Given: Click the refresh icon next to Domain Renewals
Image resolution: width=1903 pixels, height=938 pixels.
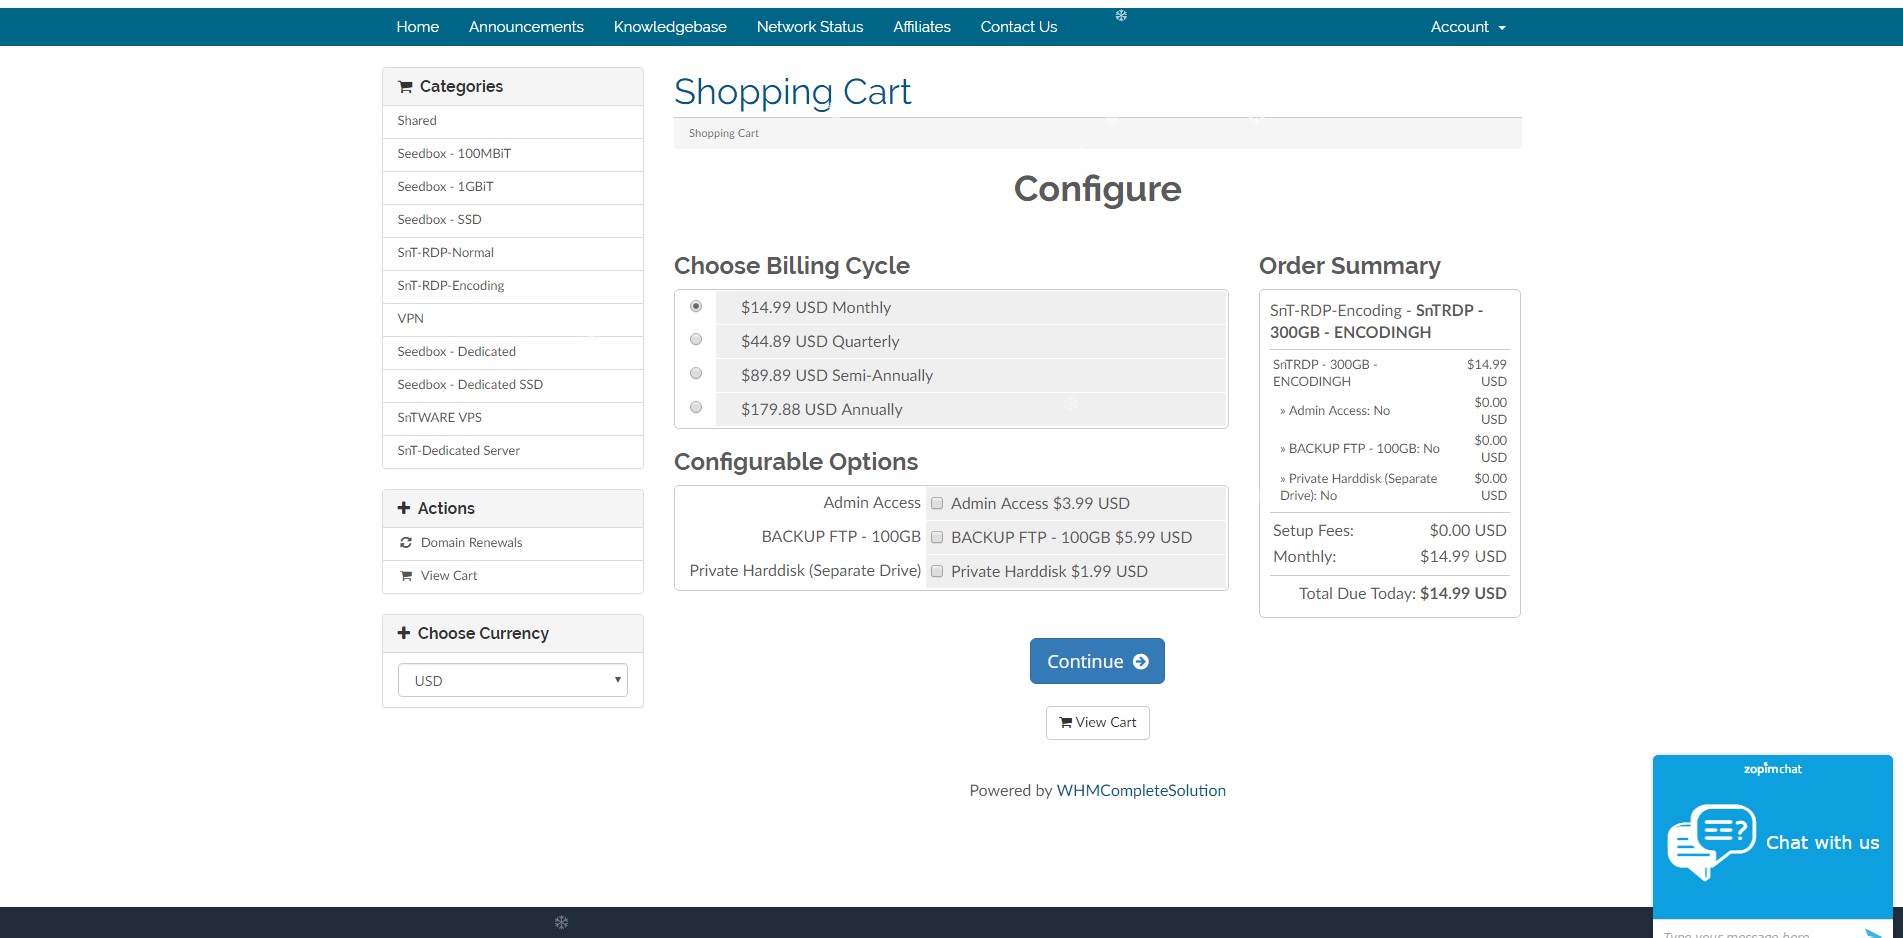Looking at the screenshot, I should (x=406, y=542).
